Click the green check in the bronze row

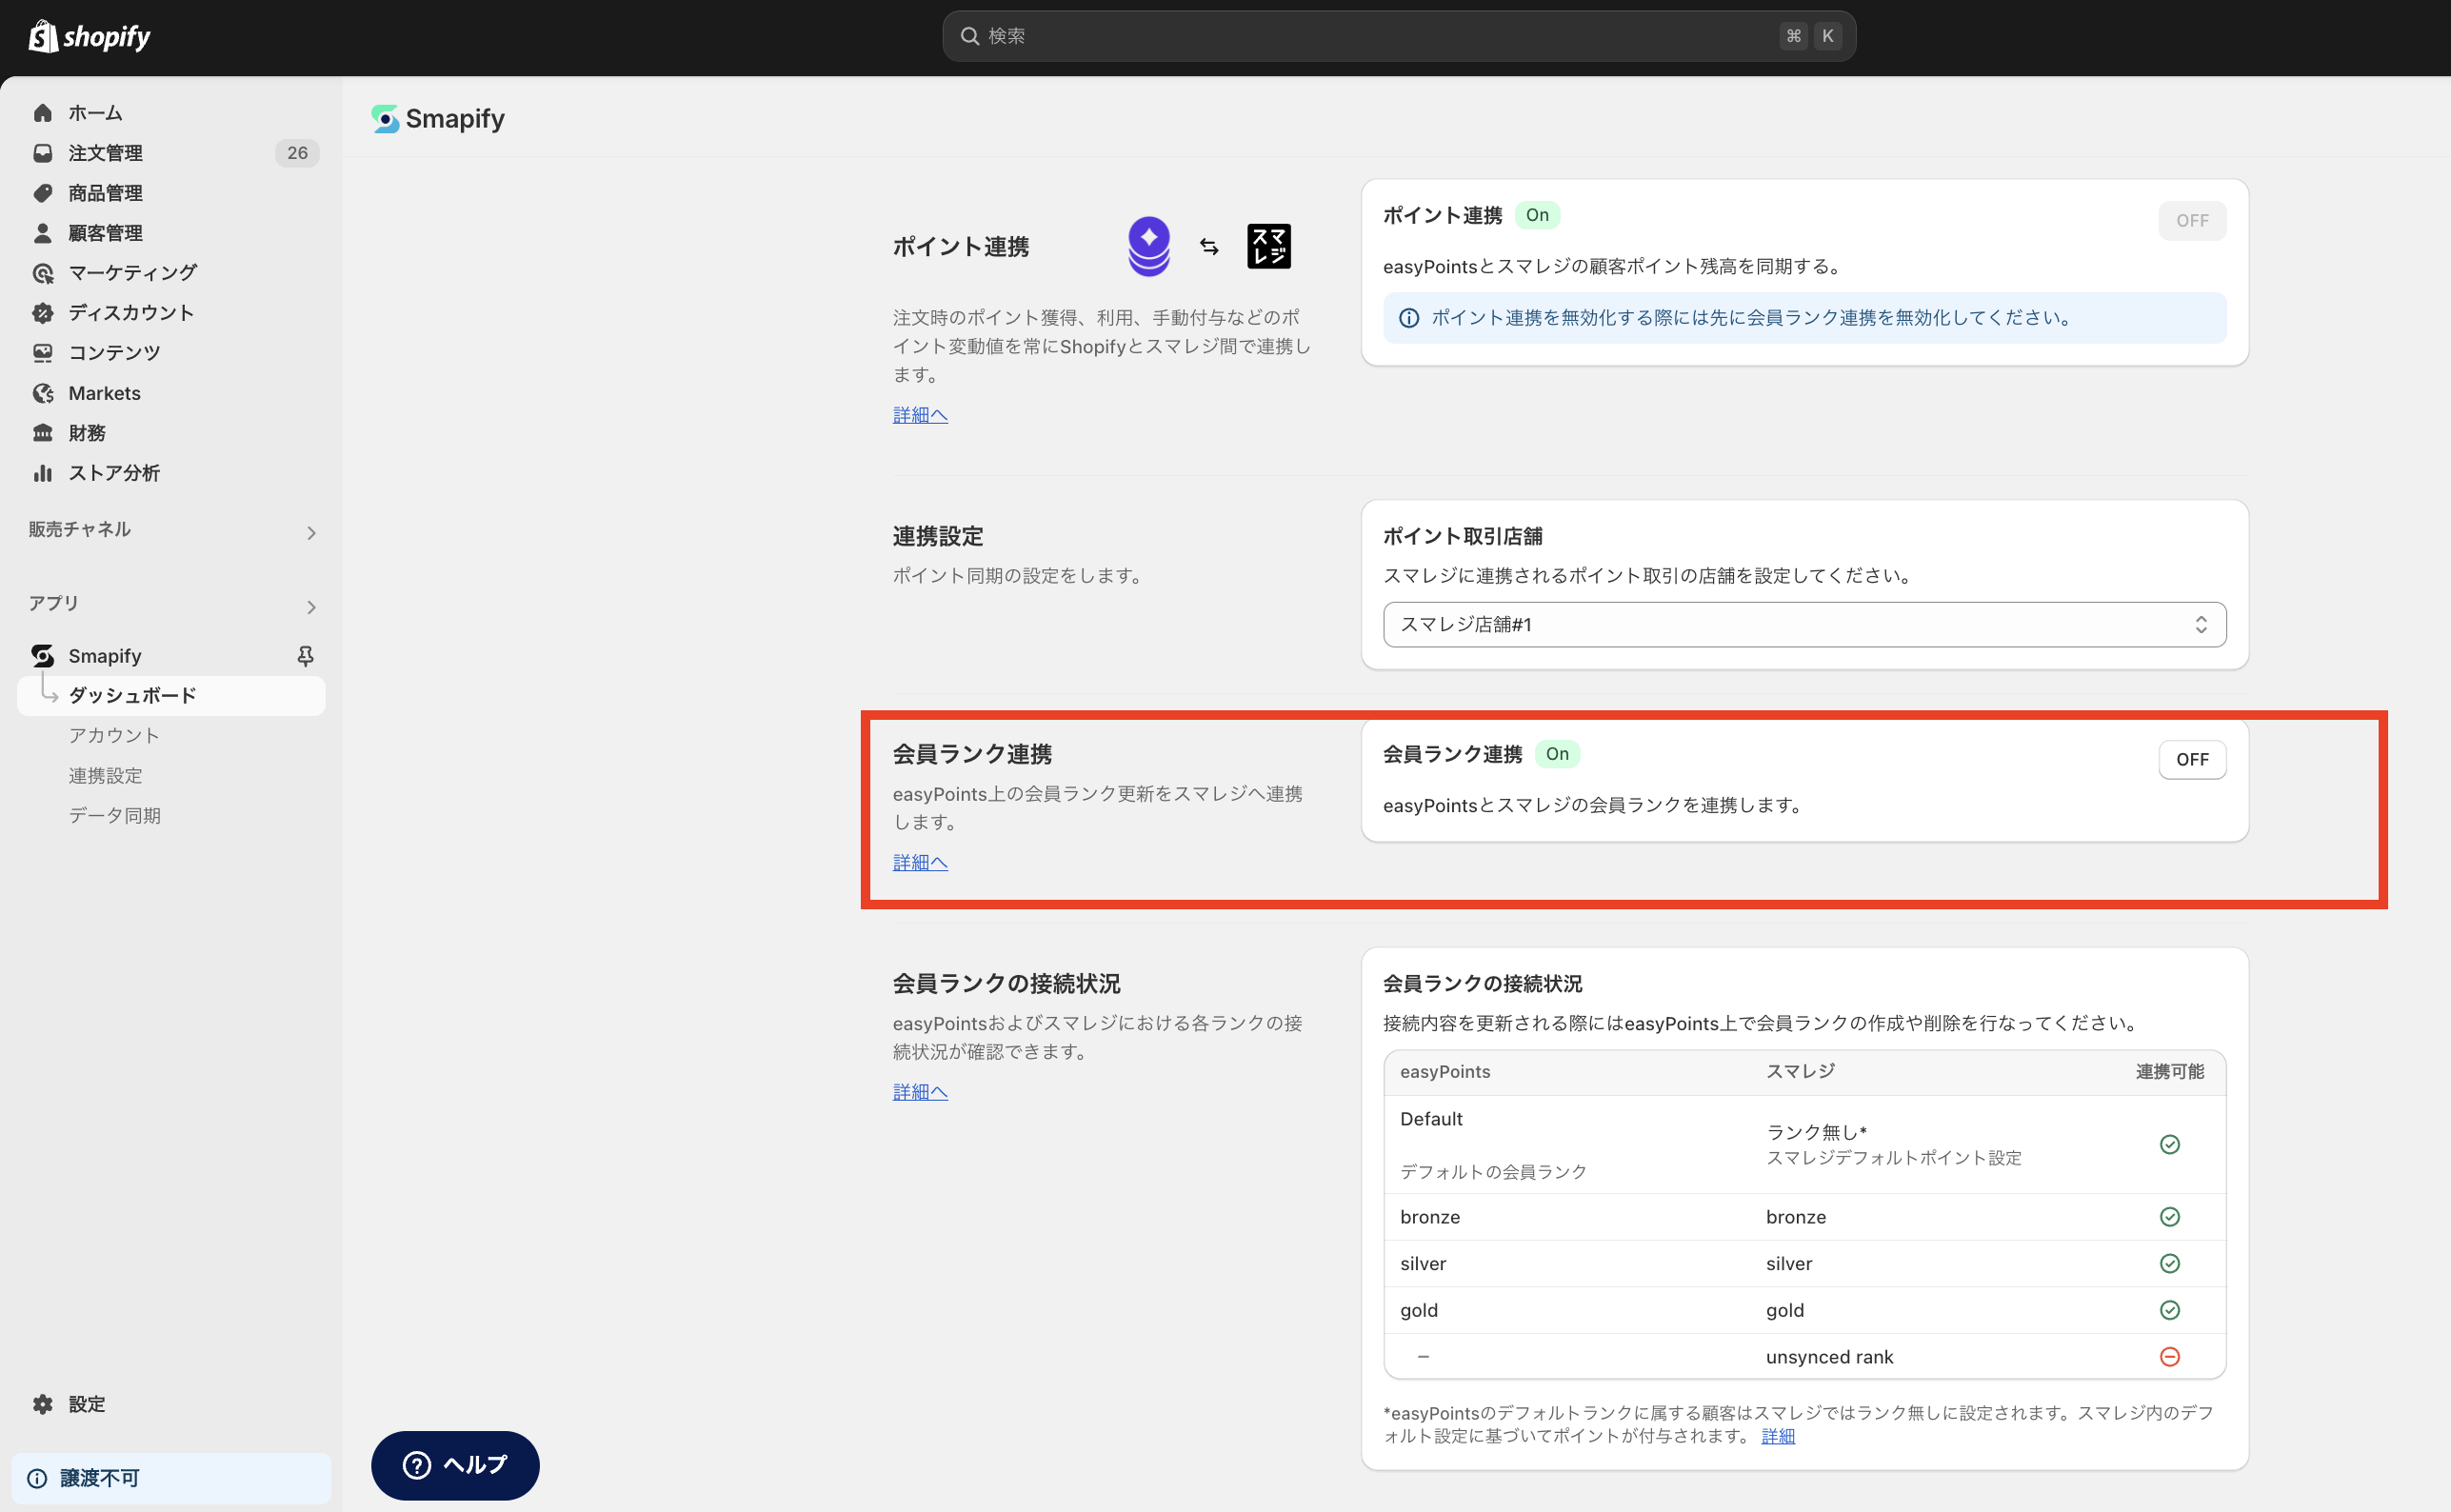2169,1217
